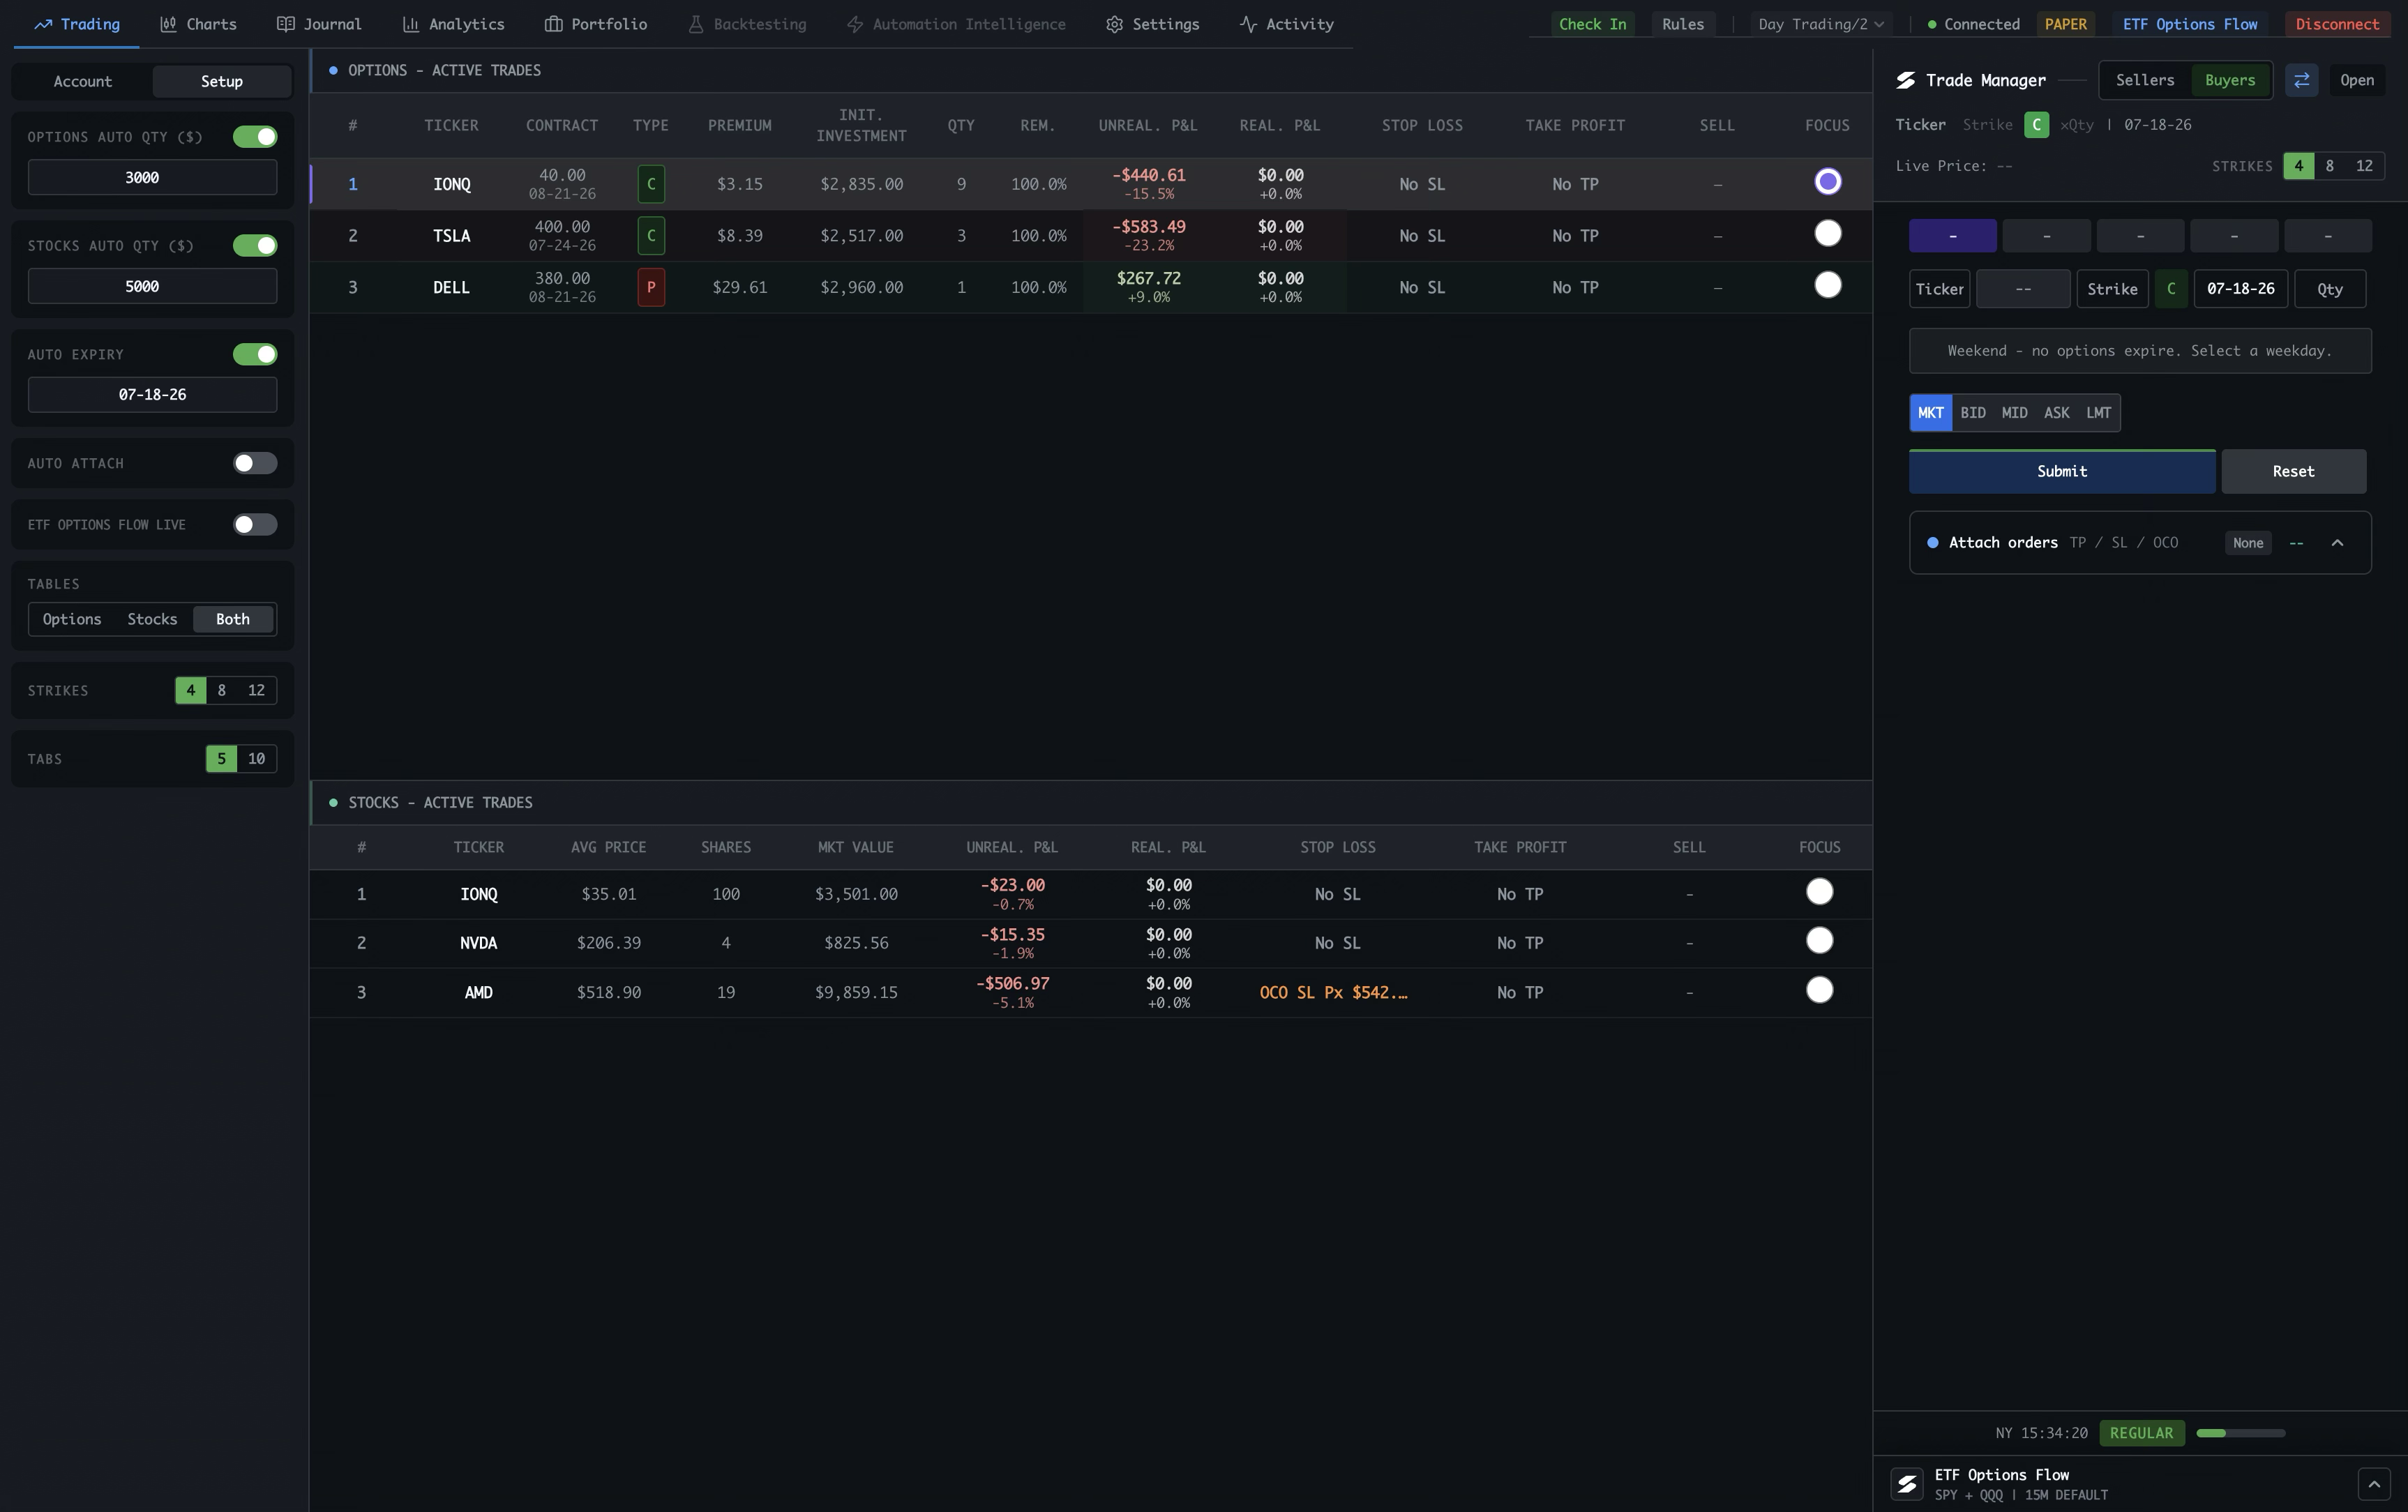Select the LMT order type
The image size is (2408, 1512).
[2098, 413]
